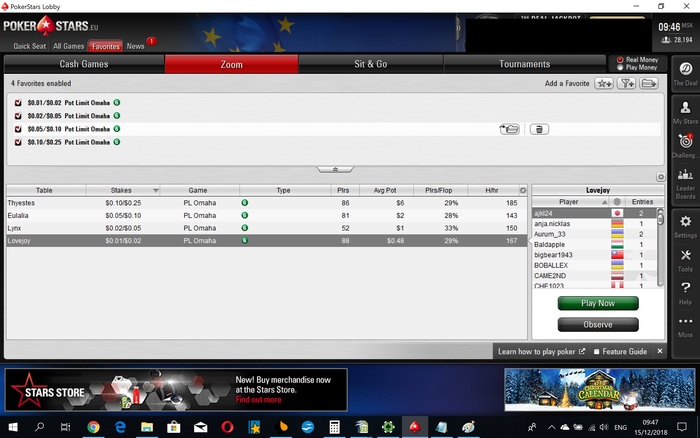Screen dimensions: 700x438
Task: Open Opera browser from taskbar
Action: coord(227,427)
